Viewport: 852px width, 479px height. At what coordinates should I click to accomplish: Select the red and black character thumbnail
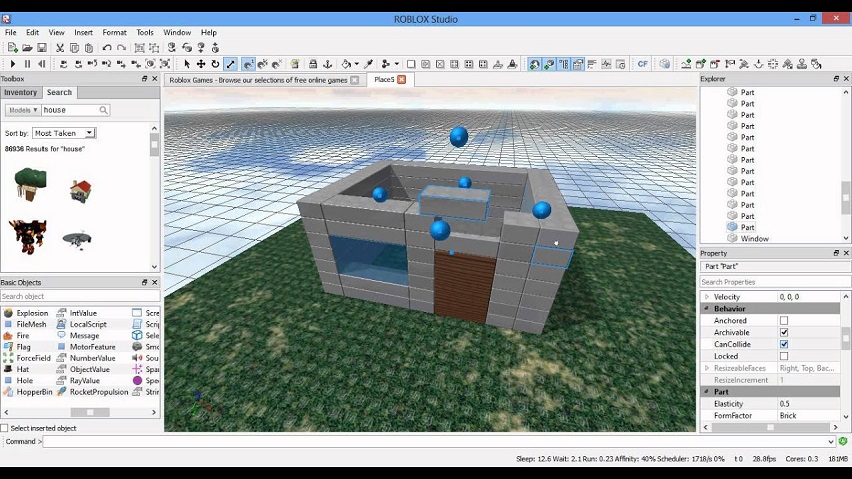pyautogui.click(x=28, y=236)
